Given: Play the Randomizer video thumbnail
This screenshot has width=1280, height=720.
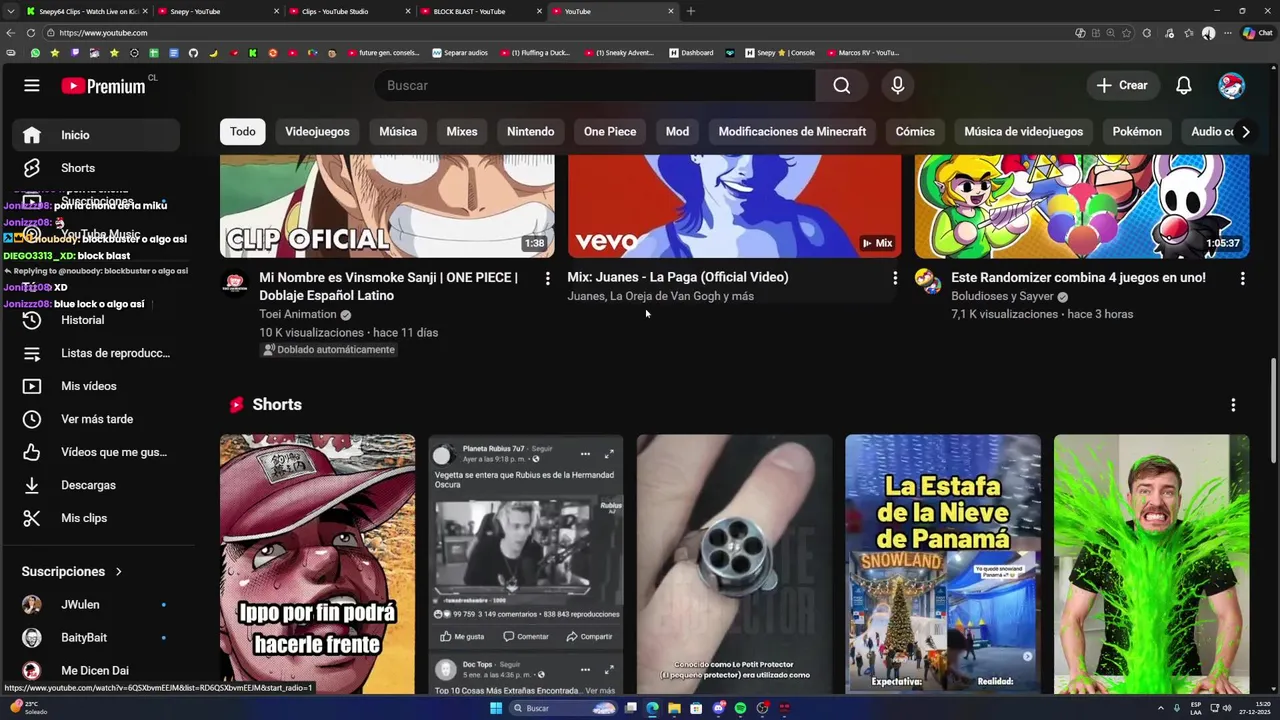Looking at the screenshot, I should coord(1082,206).
